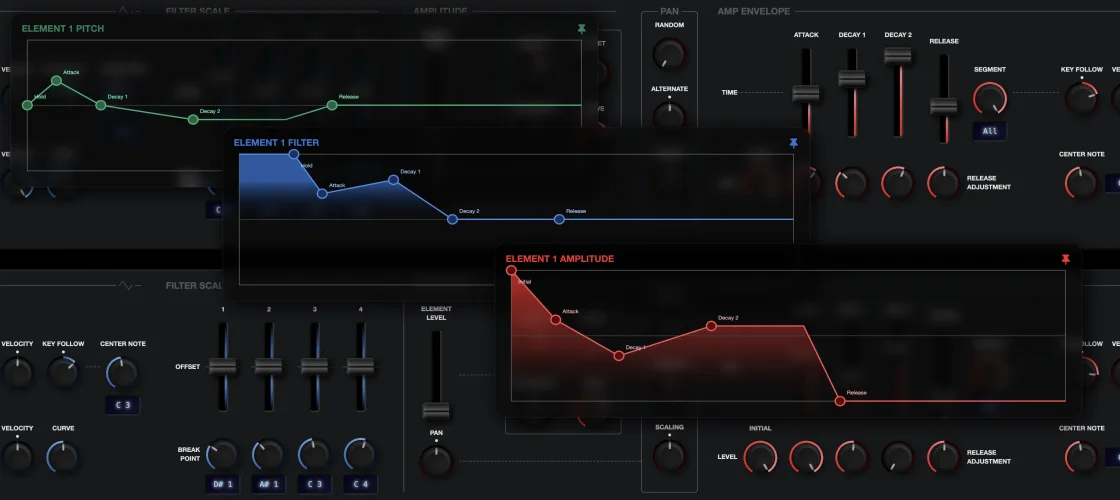Click the Decay 1 node on the filter envelope
This screenshot has height=500, width=1120.
coord(394,180)
